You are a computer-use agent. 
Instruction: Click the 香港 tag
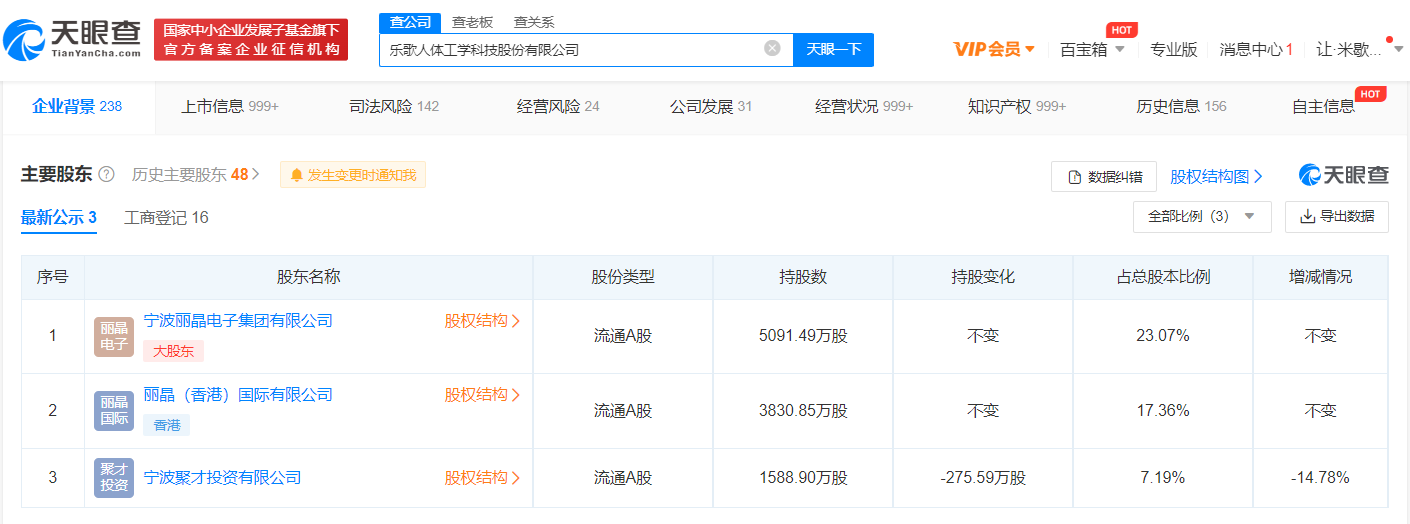click(167, 425)
